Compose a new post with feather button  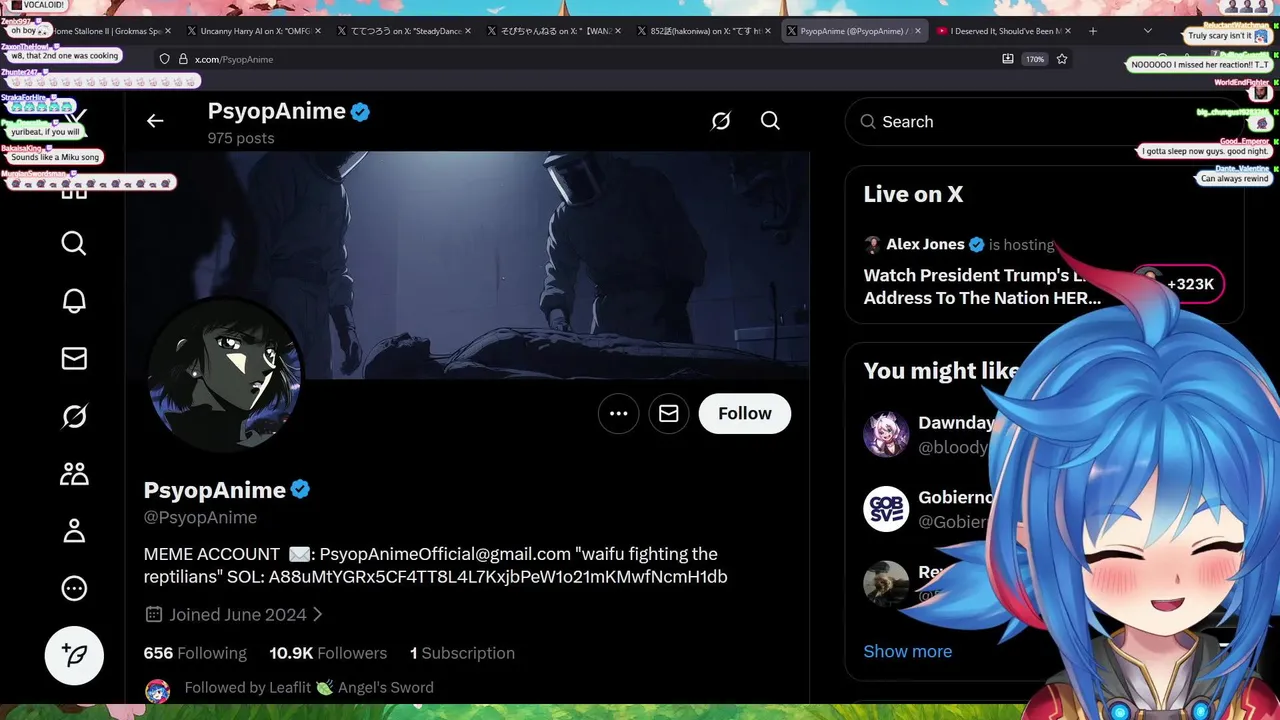(x=74, y=655)
